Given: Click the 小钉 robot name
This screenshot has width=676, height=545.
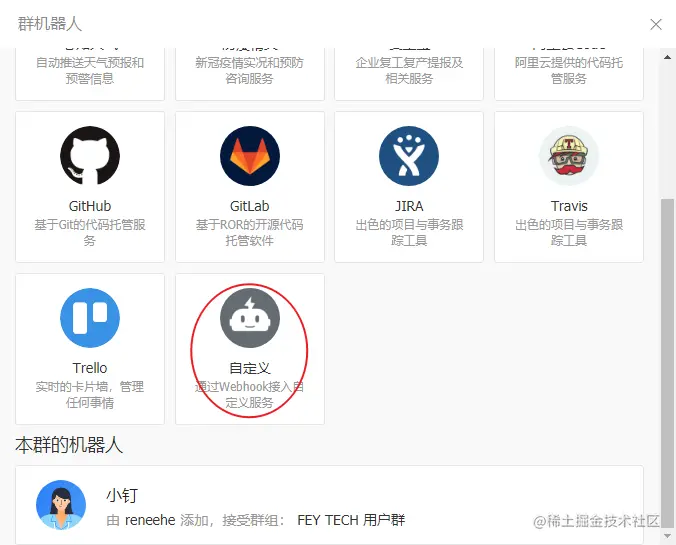Looking at the screenshot, I should click(122, 495).
